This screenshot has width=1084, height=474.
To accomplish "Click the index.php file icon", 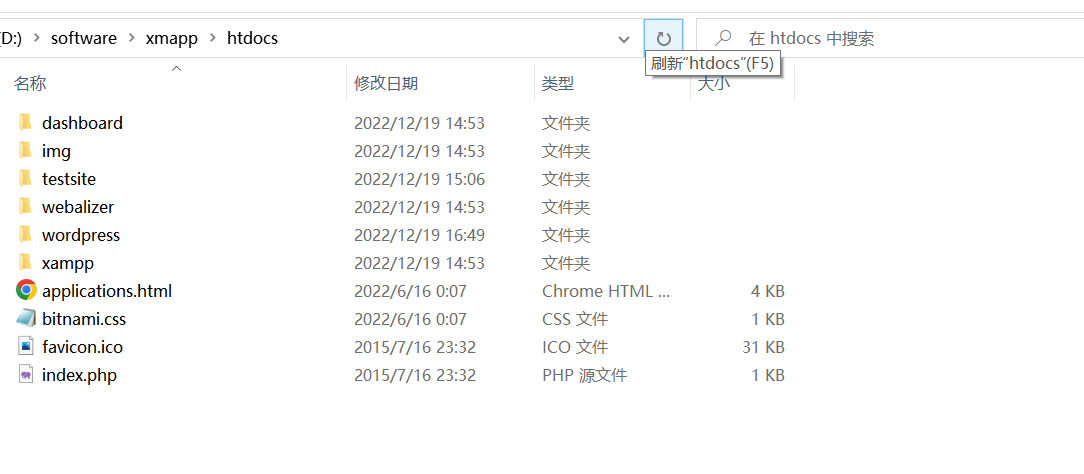I will (26, 375).
